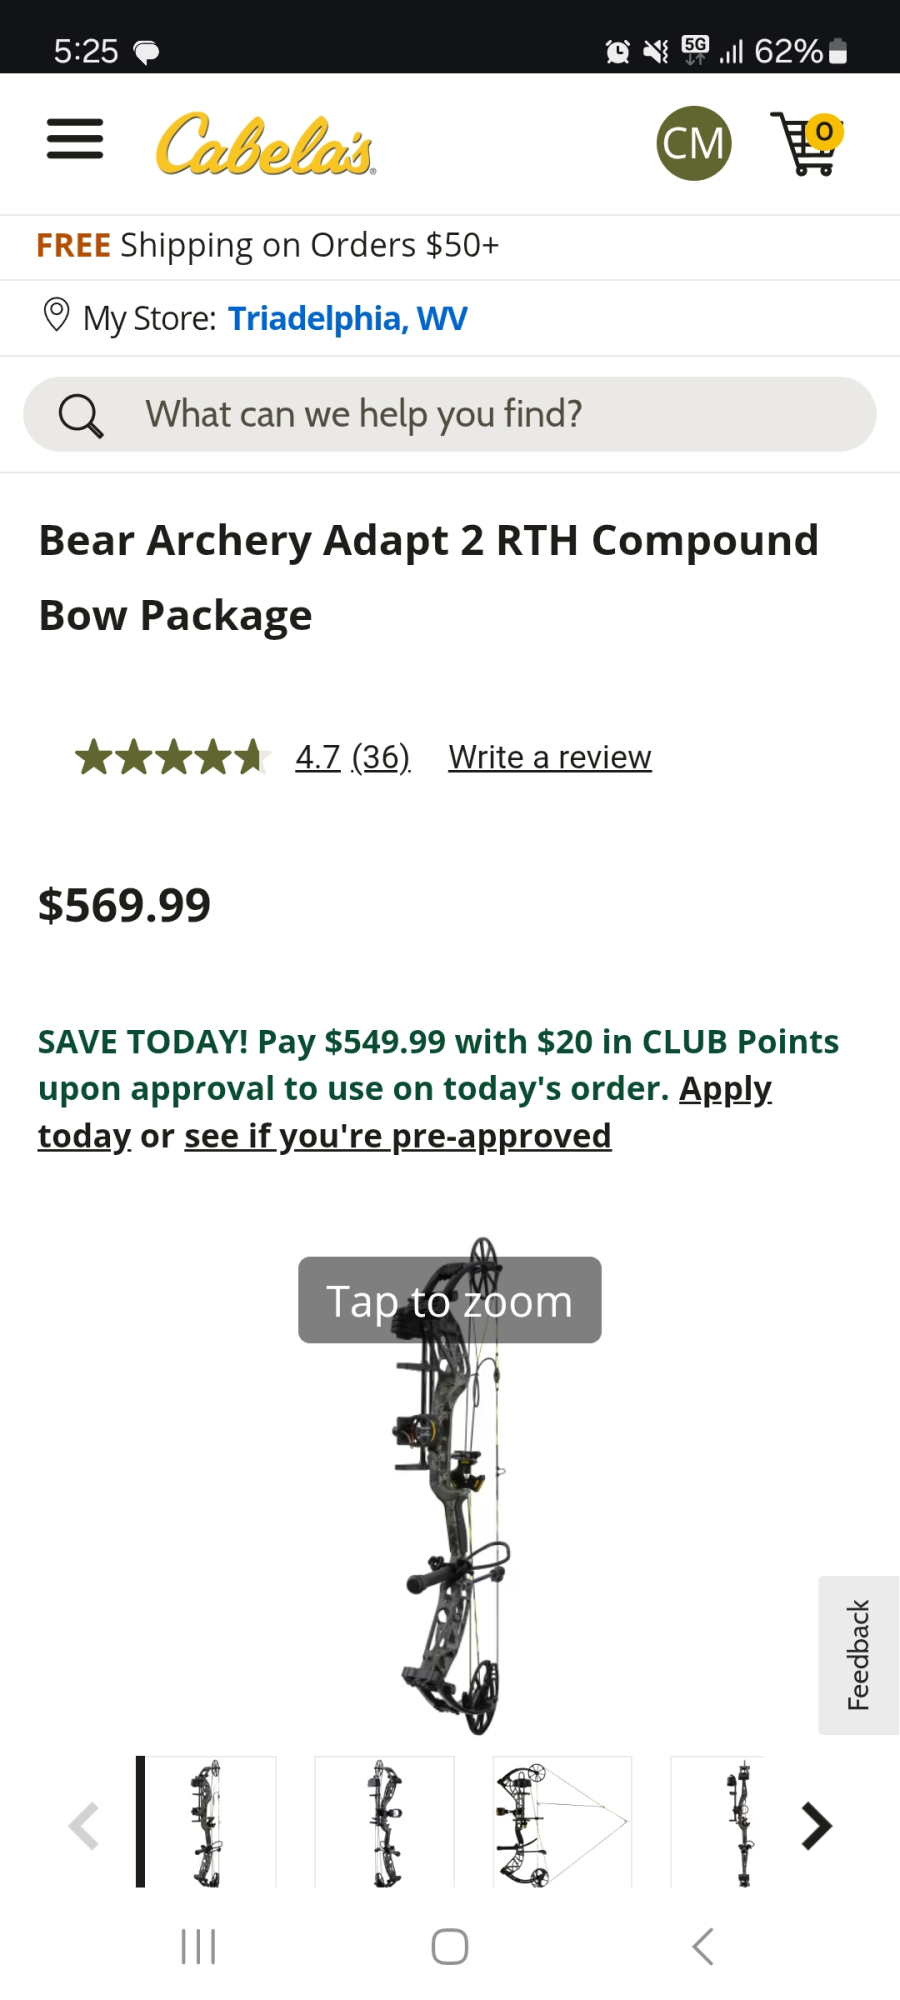Click Write a review link
The height and width of the screenshot is (2000, 900).
click(x=549, y=758)
